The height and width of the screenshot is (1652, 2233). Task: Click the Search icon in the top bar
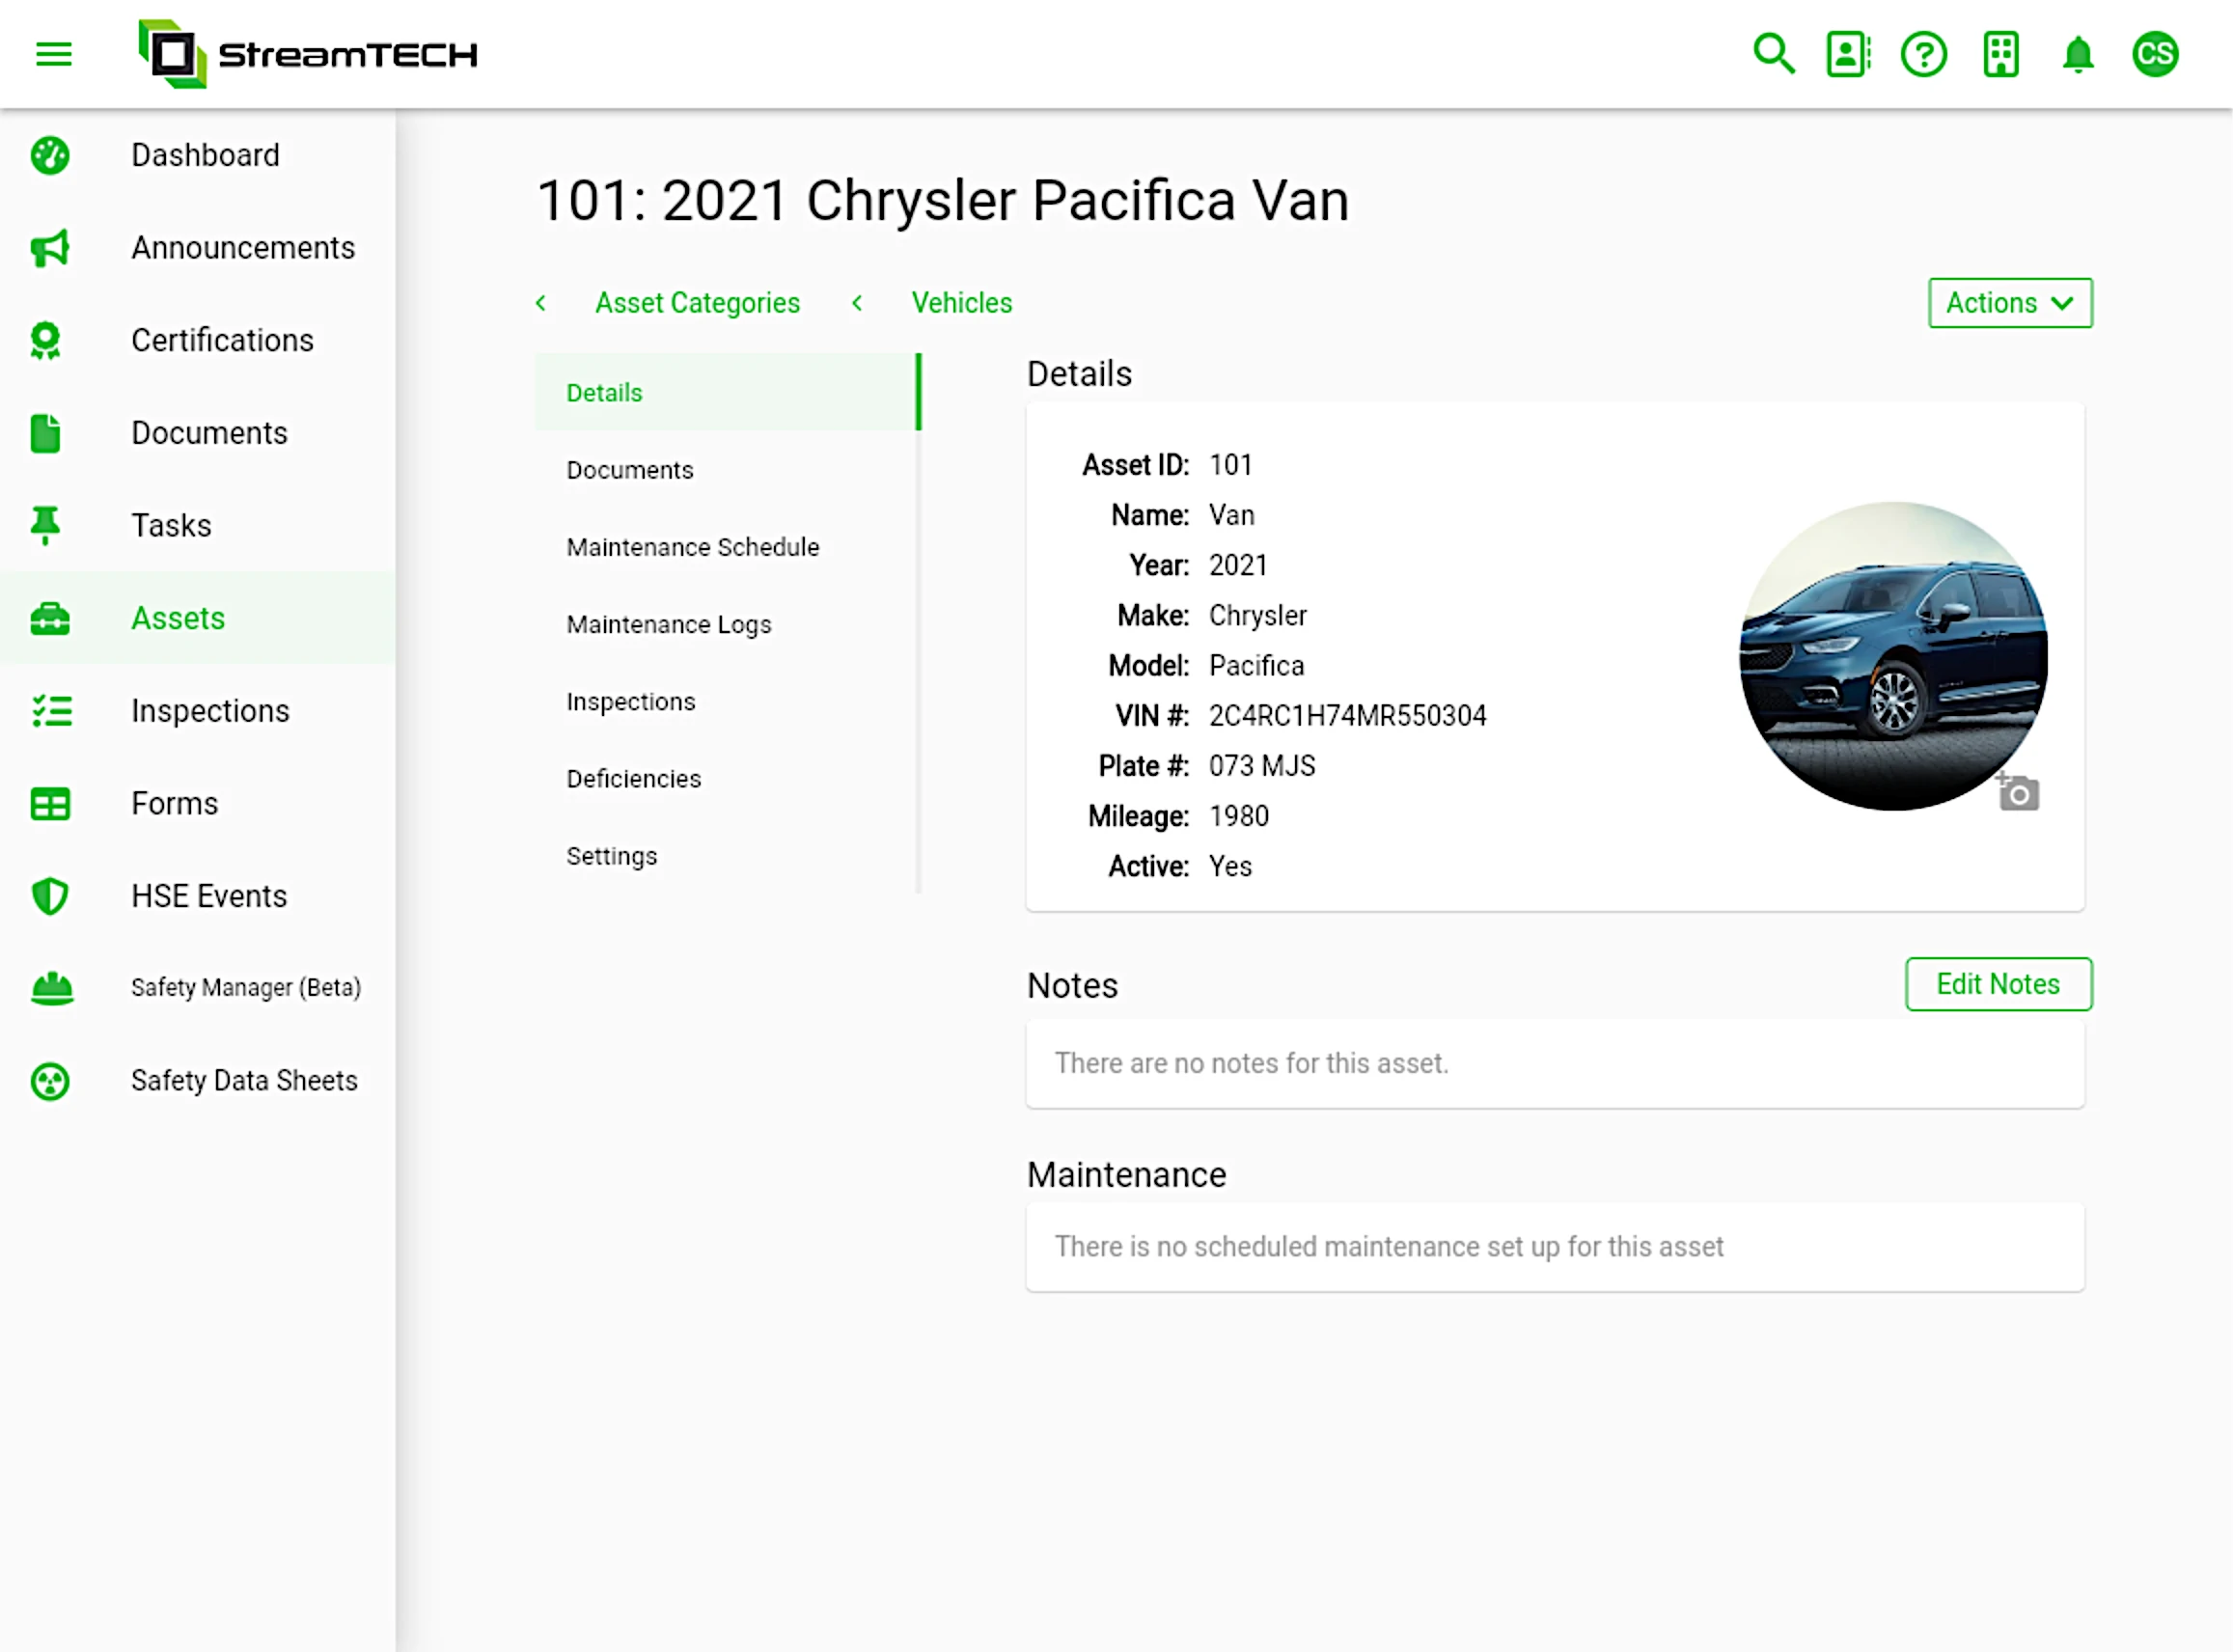click(x=1775, y=54)
